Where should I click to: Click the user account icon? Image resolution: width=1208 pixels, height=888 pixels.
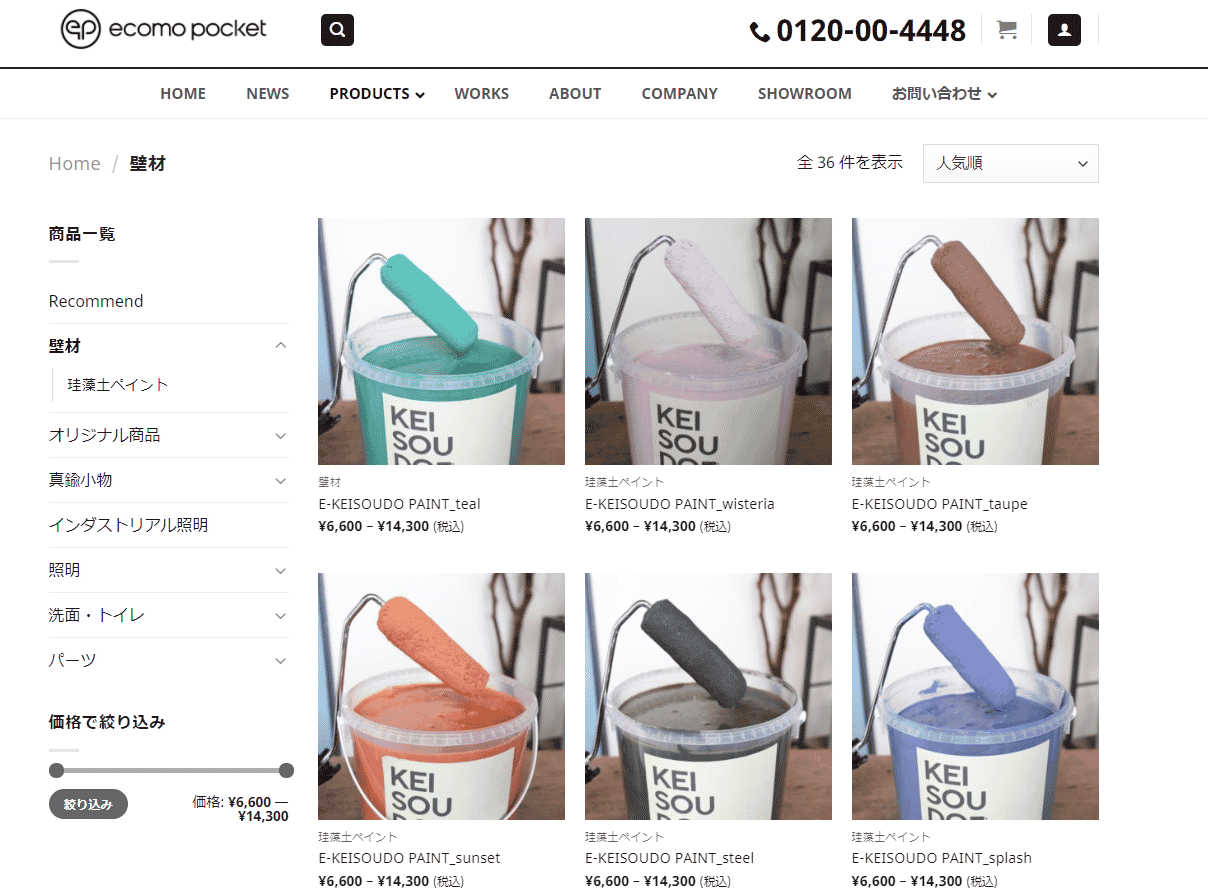(1064, 30)
